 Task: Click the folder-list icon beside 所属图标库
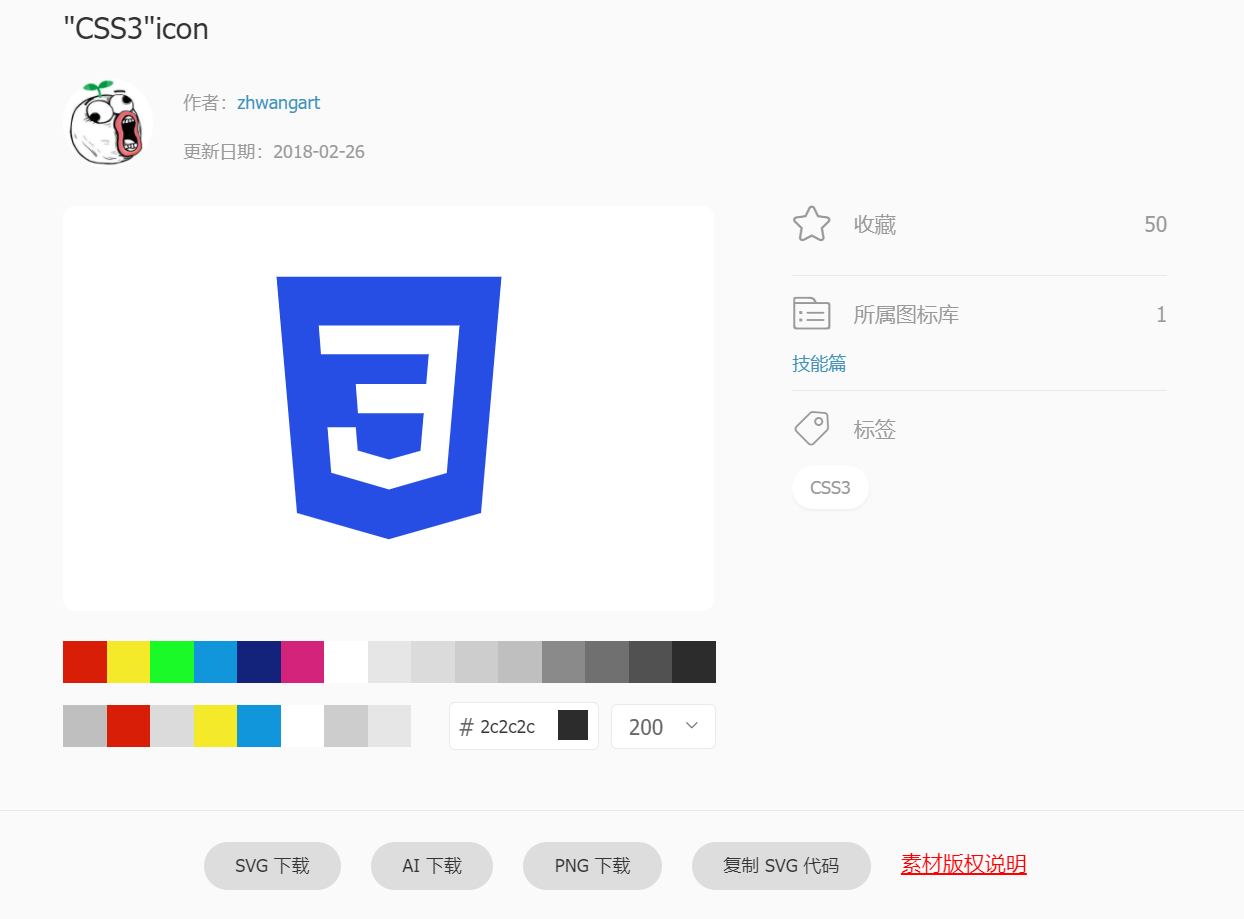811,313
